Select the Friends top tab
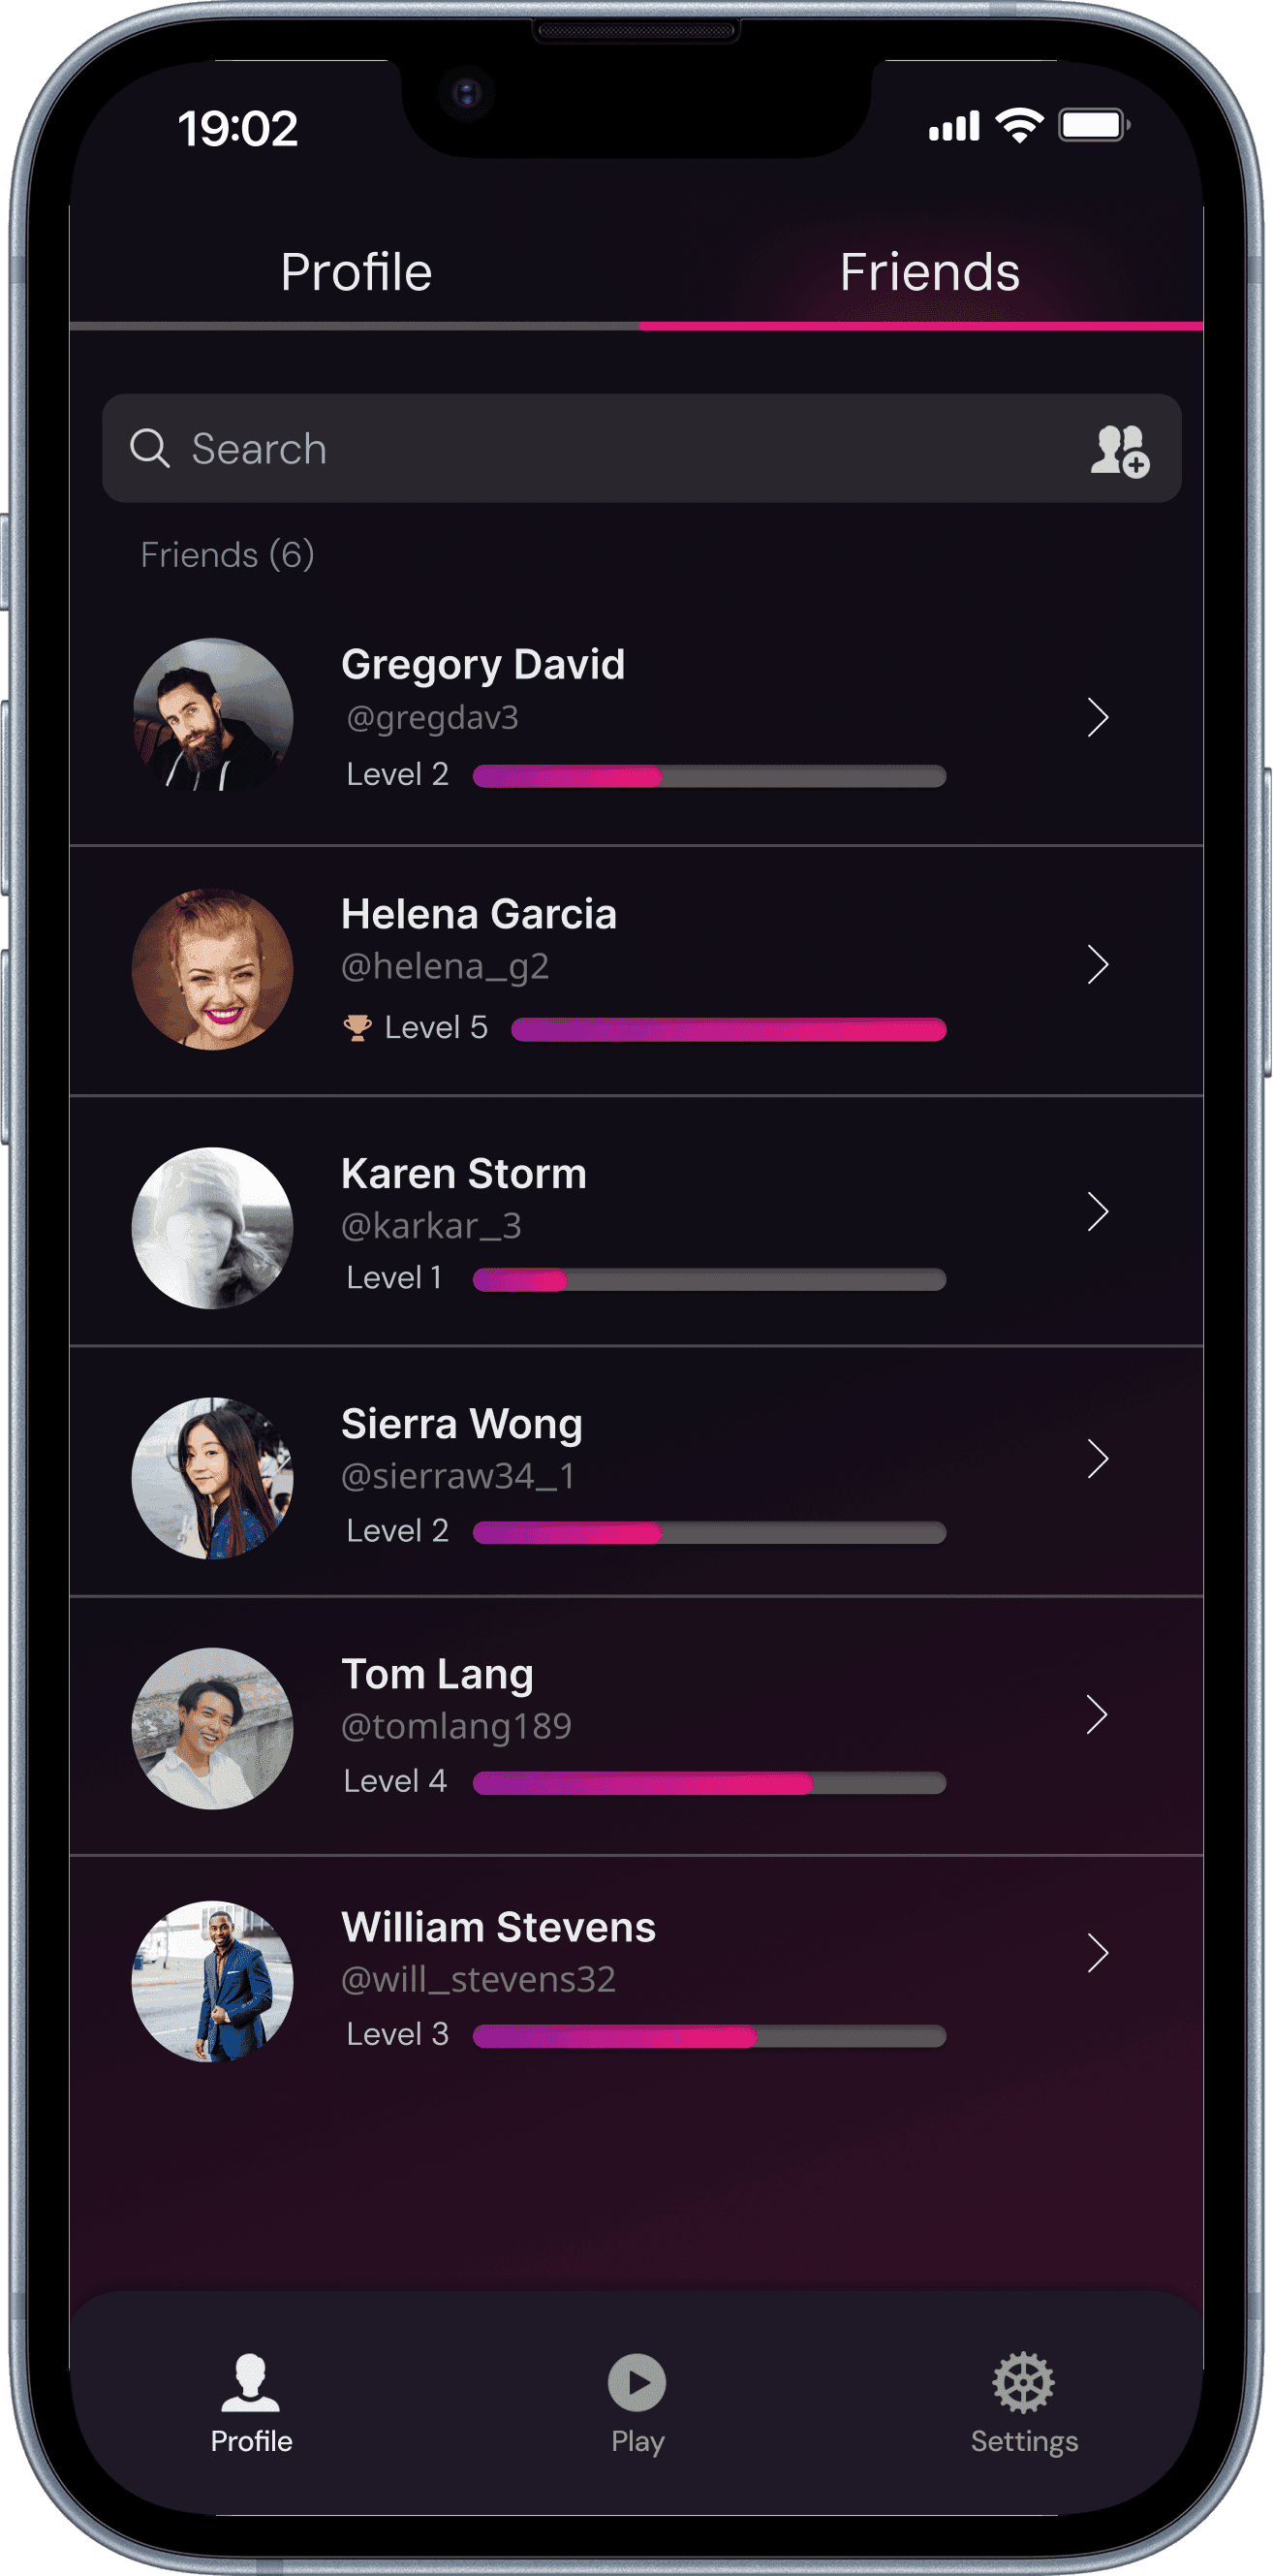Viewport: 1273px width, 2576px height. click(x=929, y=272)
